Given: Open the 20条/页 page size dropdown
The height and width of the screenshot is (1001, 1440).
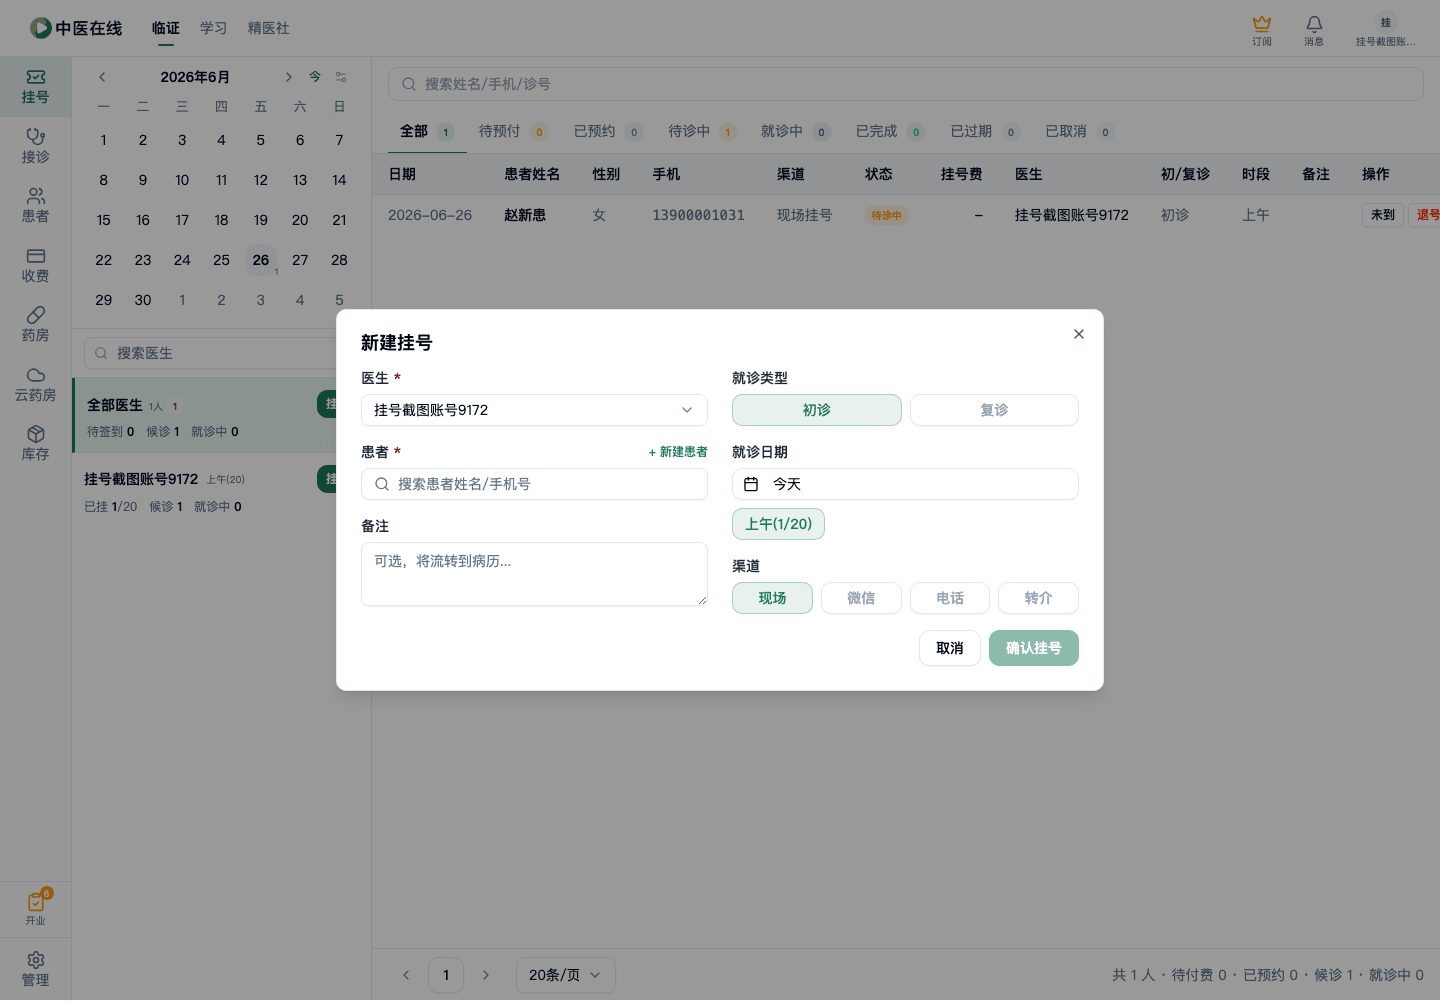Looking at the screenshot, I should 565,975.
